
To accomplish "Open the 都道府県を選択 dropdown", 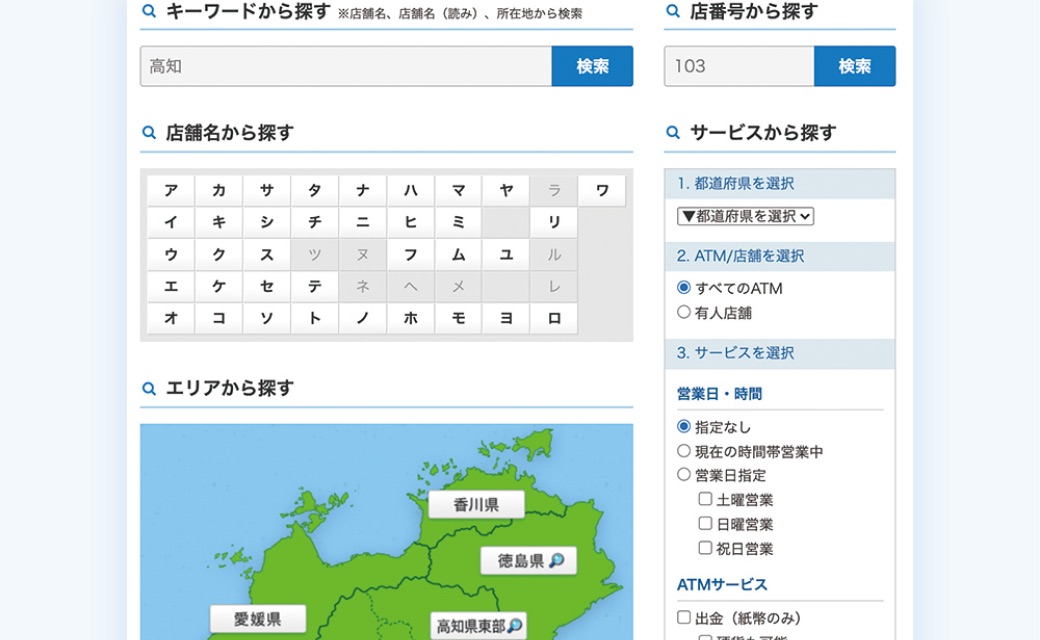I will (746, 216).
